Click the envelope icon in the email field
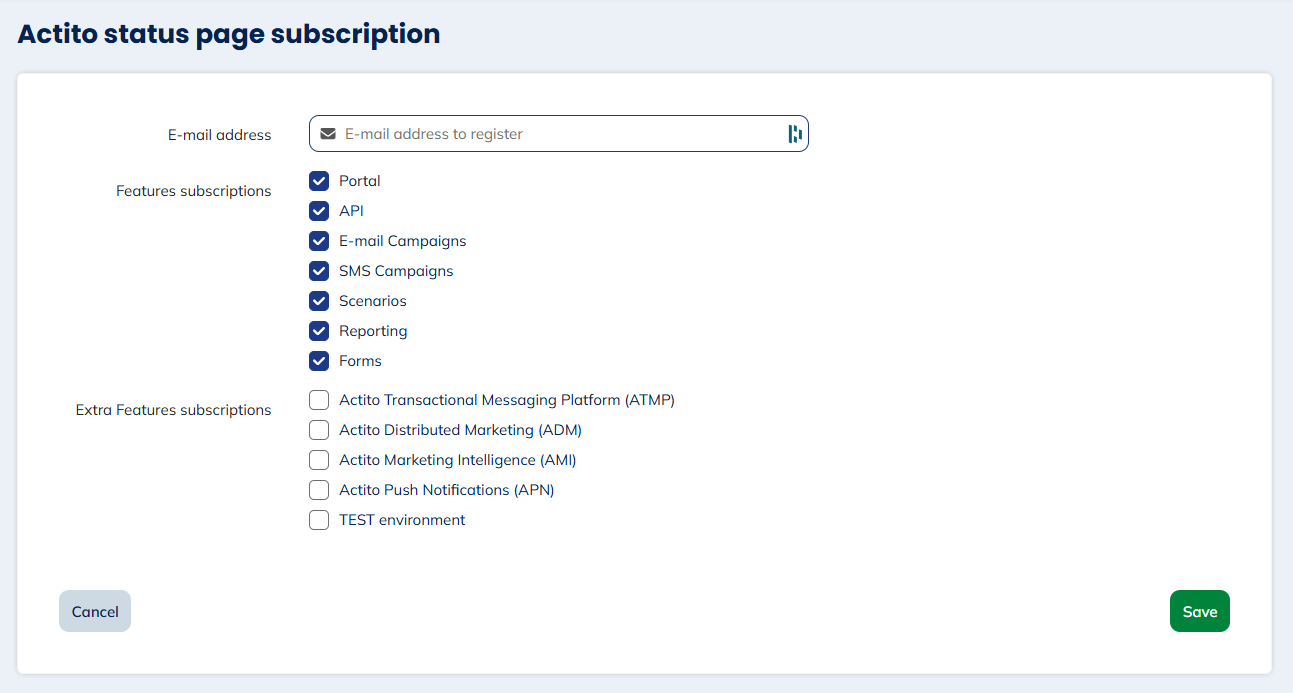 (327, 133)
